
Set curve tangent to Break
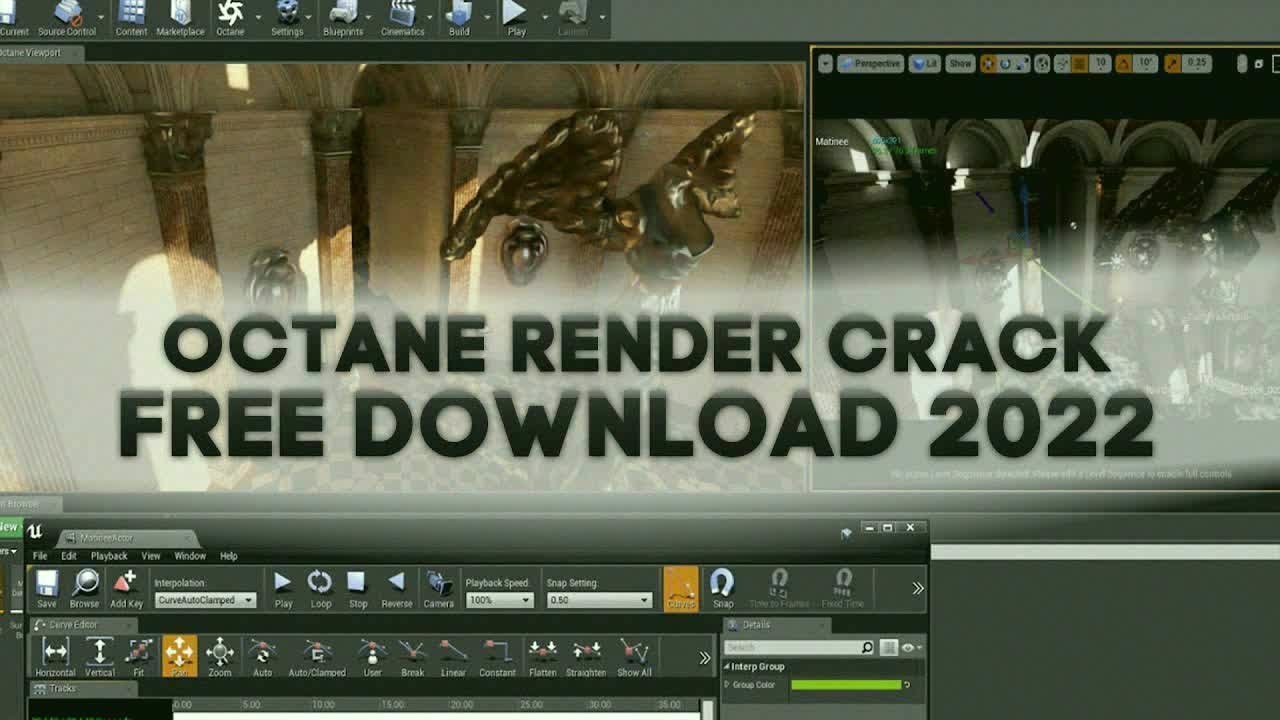(x=413, y=657)
